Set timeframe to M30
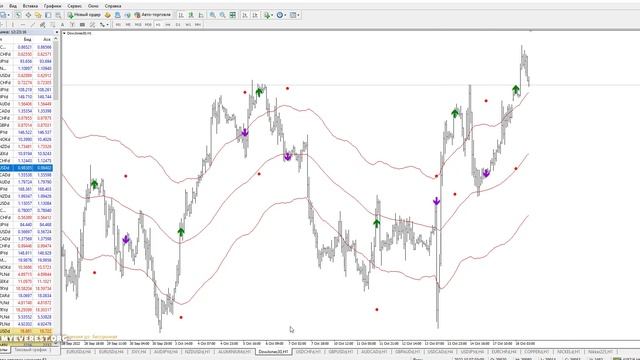Image resolution: width=640 pixels, height=360 pixels. (148, 25)
